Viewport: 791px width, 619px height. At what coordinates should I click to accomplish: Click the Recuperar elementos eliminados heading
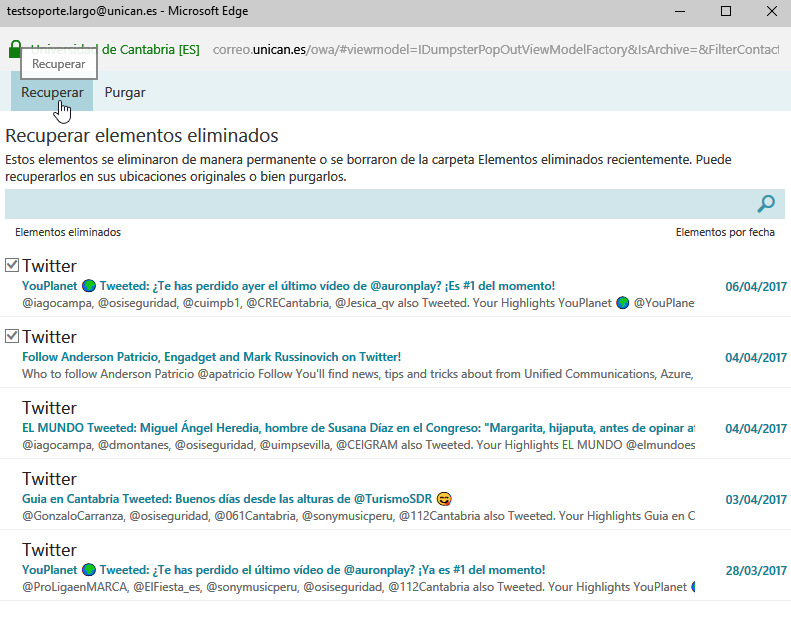(x=142, y=136)
